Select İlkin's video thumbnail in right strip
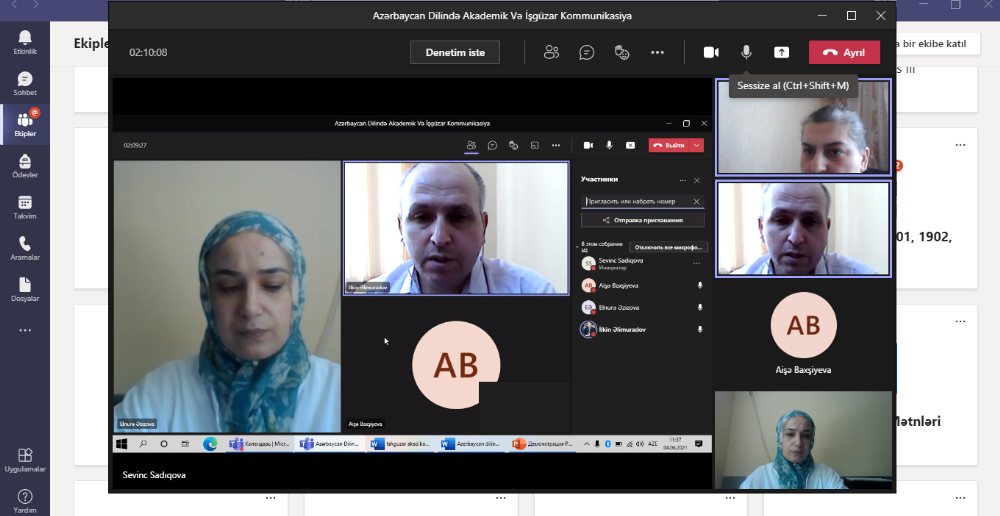Viewport: 1000px width, 516px height. [803, 229]
